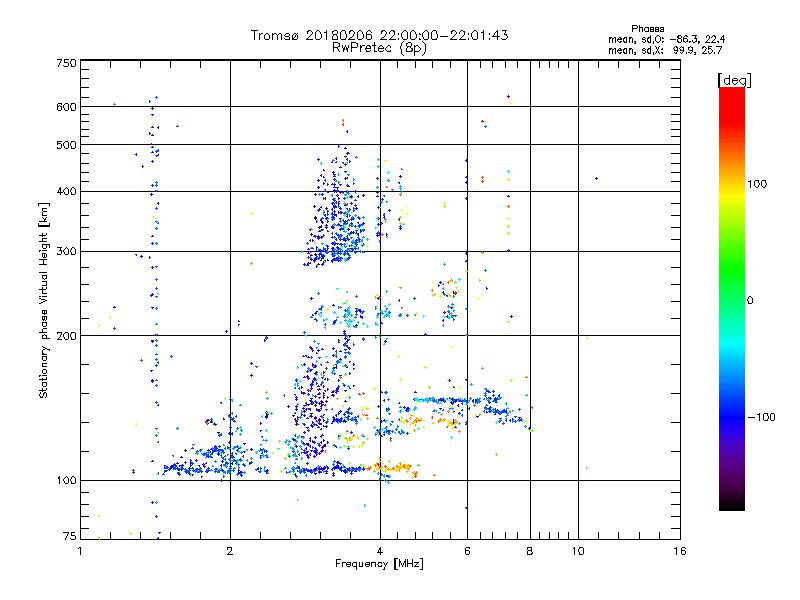Click the colorbar at the 100 tick
The width and height of the screenshot is (800, 600).
tap(732, 184)
